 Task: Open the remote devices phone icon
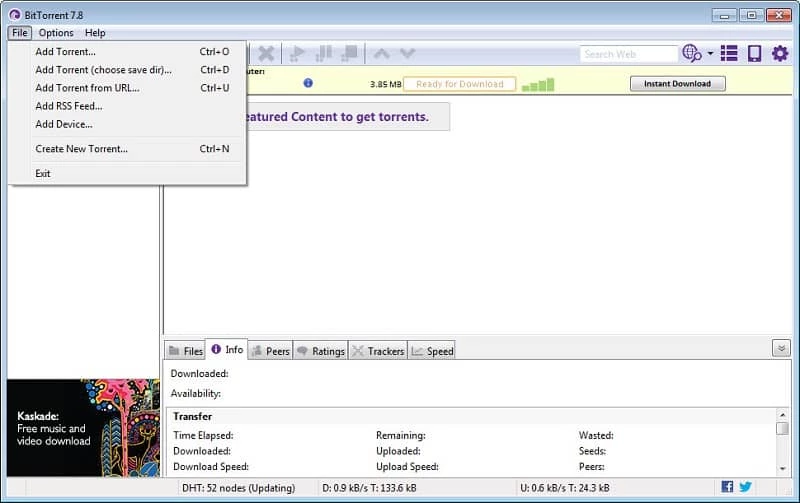click(x=755, y=54)
